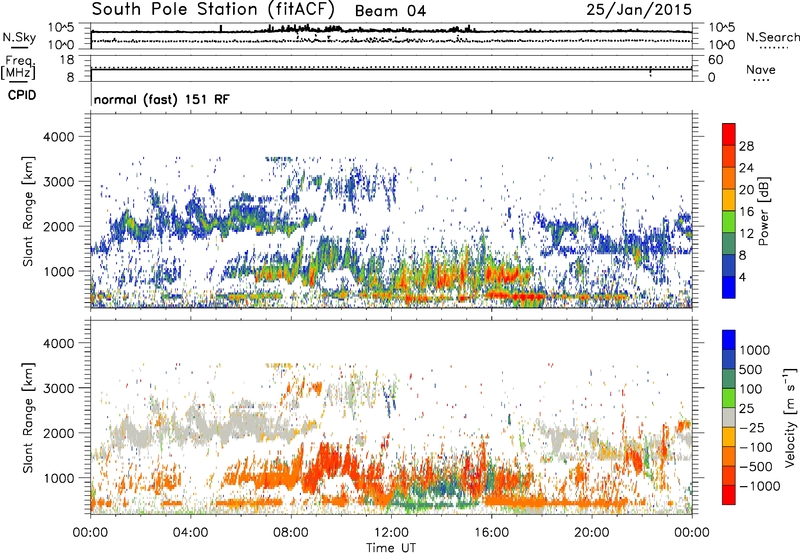Viewport: 800px width, 554px height.
Task: Click the '1000' slant range tick on the velocity panel
Action: 58,479
